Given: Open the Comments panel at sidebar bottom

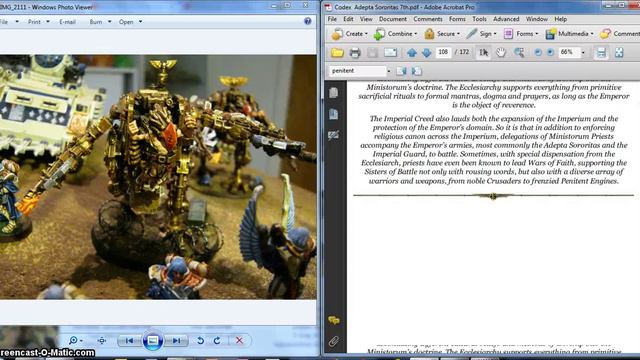Looking at the screenshot, I should [333, 320].
